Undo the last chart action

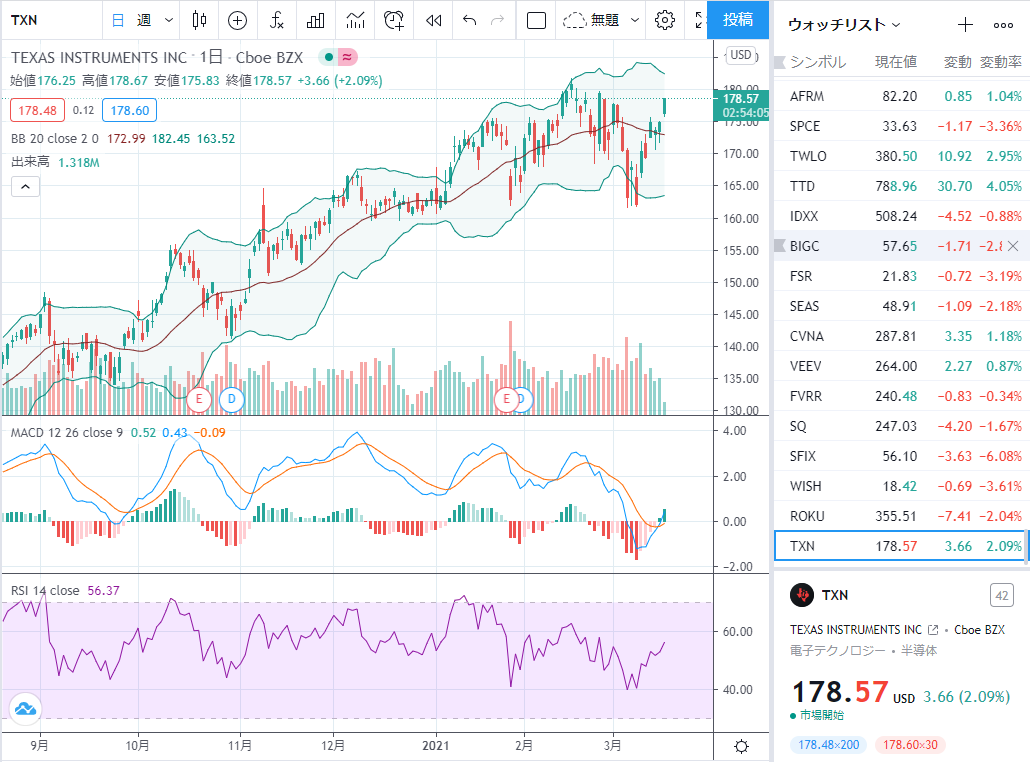pyautogui.click(x=469, y=20)
